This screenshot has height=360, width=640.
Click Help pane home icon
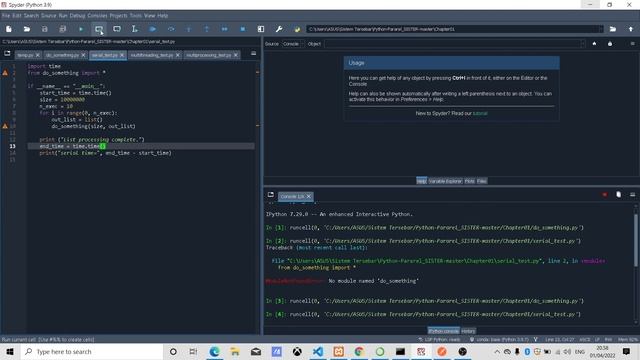pos(594,44)
